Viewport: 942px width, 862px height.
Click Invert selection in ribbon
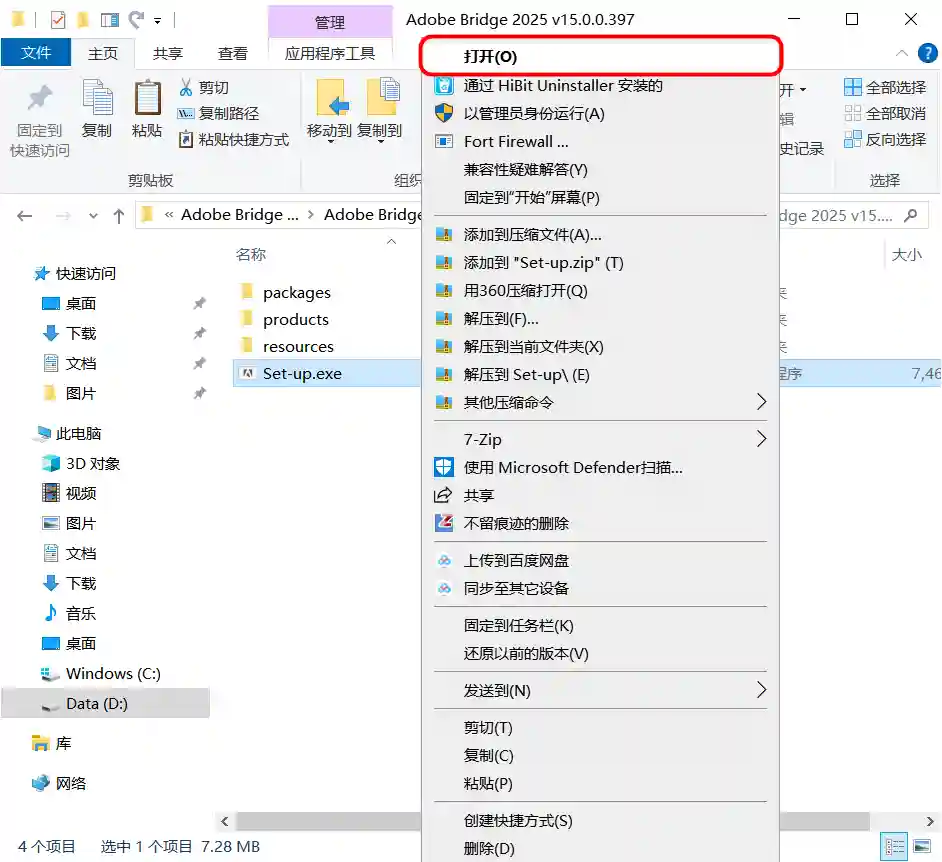pos(885,140)
